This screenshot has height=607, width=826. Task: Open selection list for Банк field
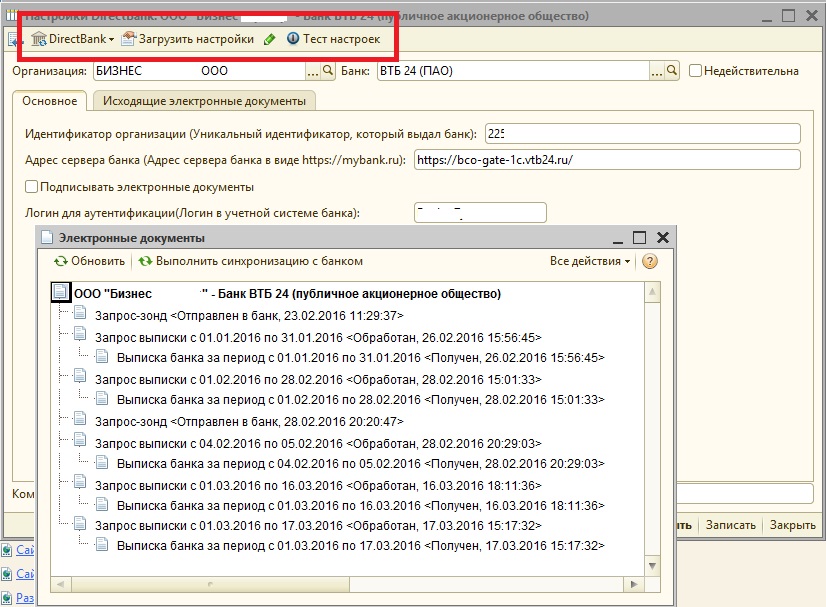pos(656,71)
